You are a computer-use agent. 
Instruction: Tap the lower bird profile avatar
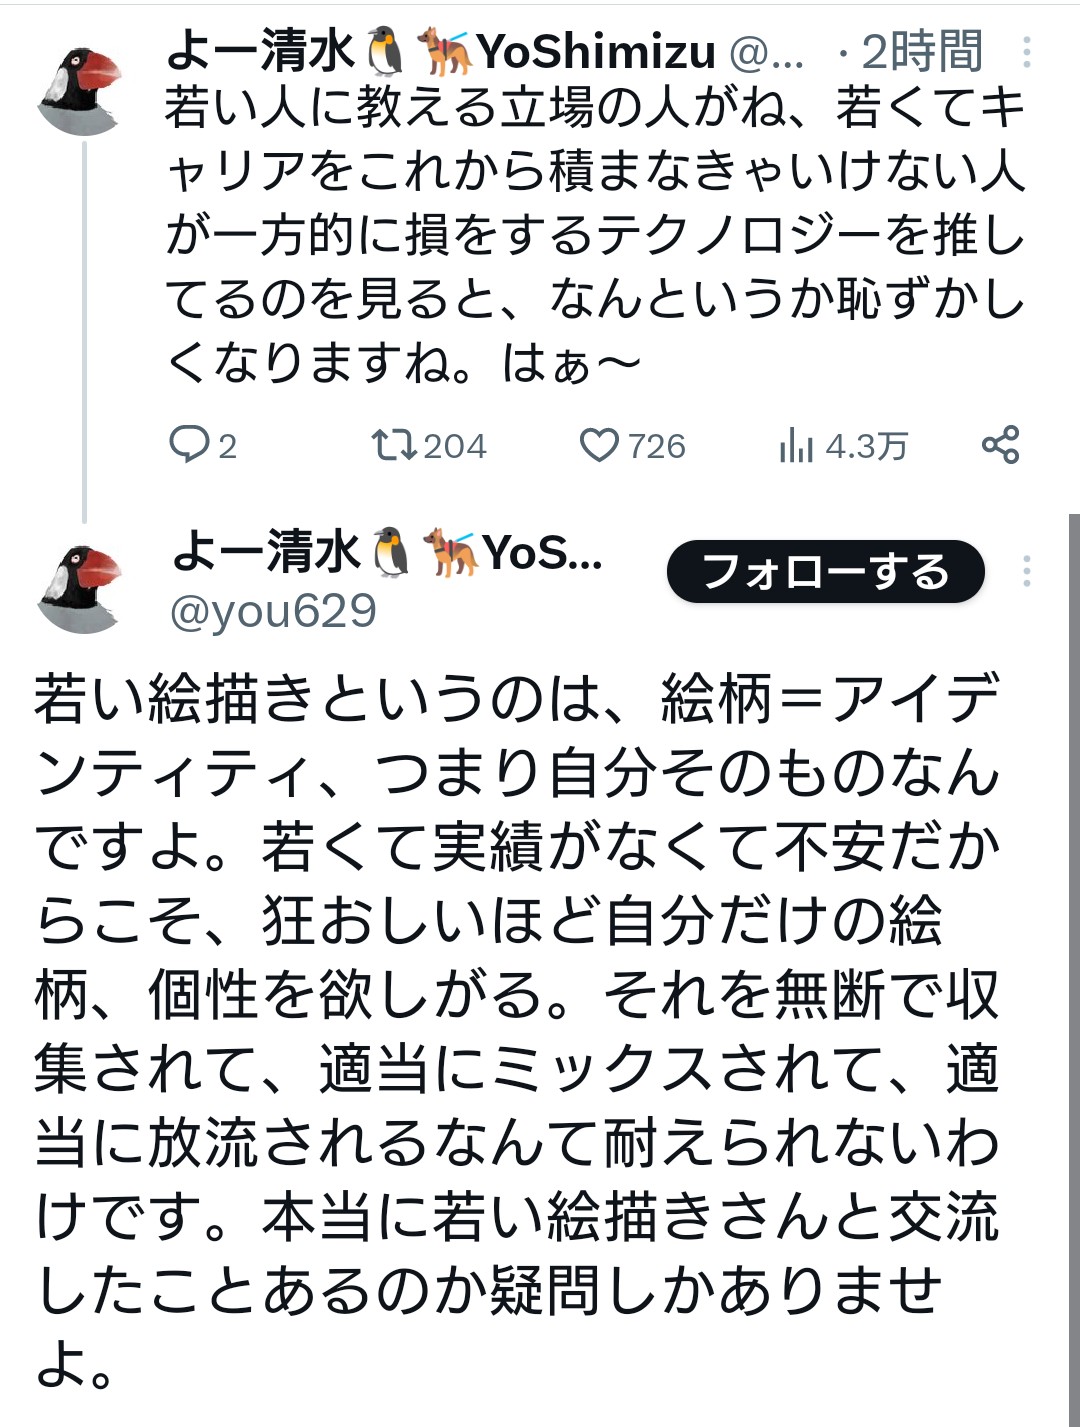point(81,589)
